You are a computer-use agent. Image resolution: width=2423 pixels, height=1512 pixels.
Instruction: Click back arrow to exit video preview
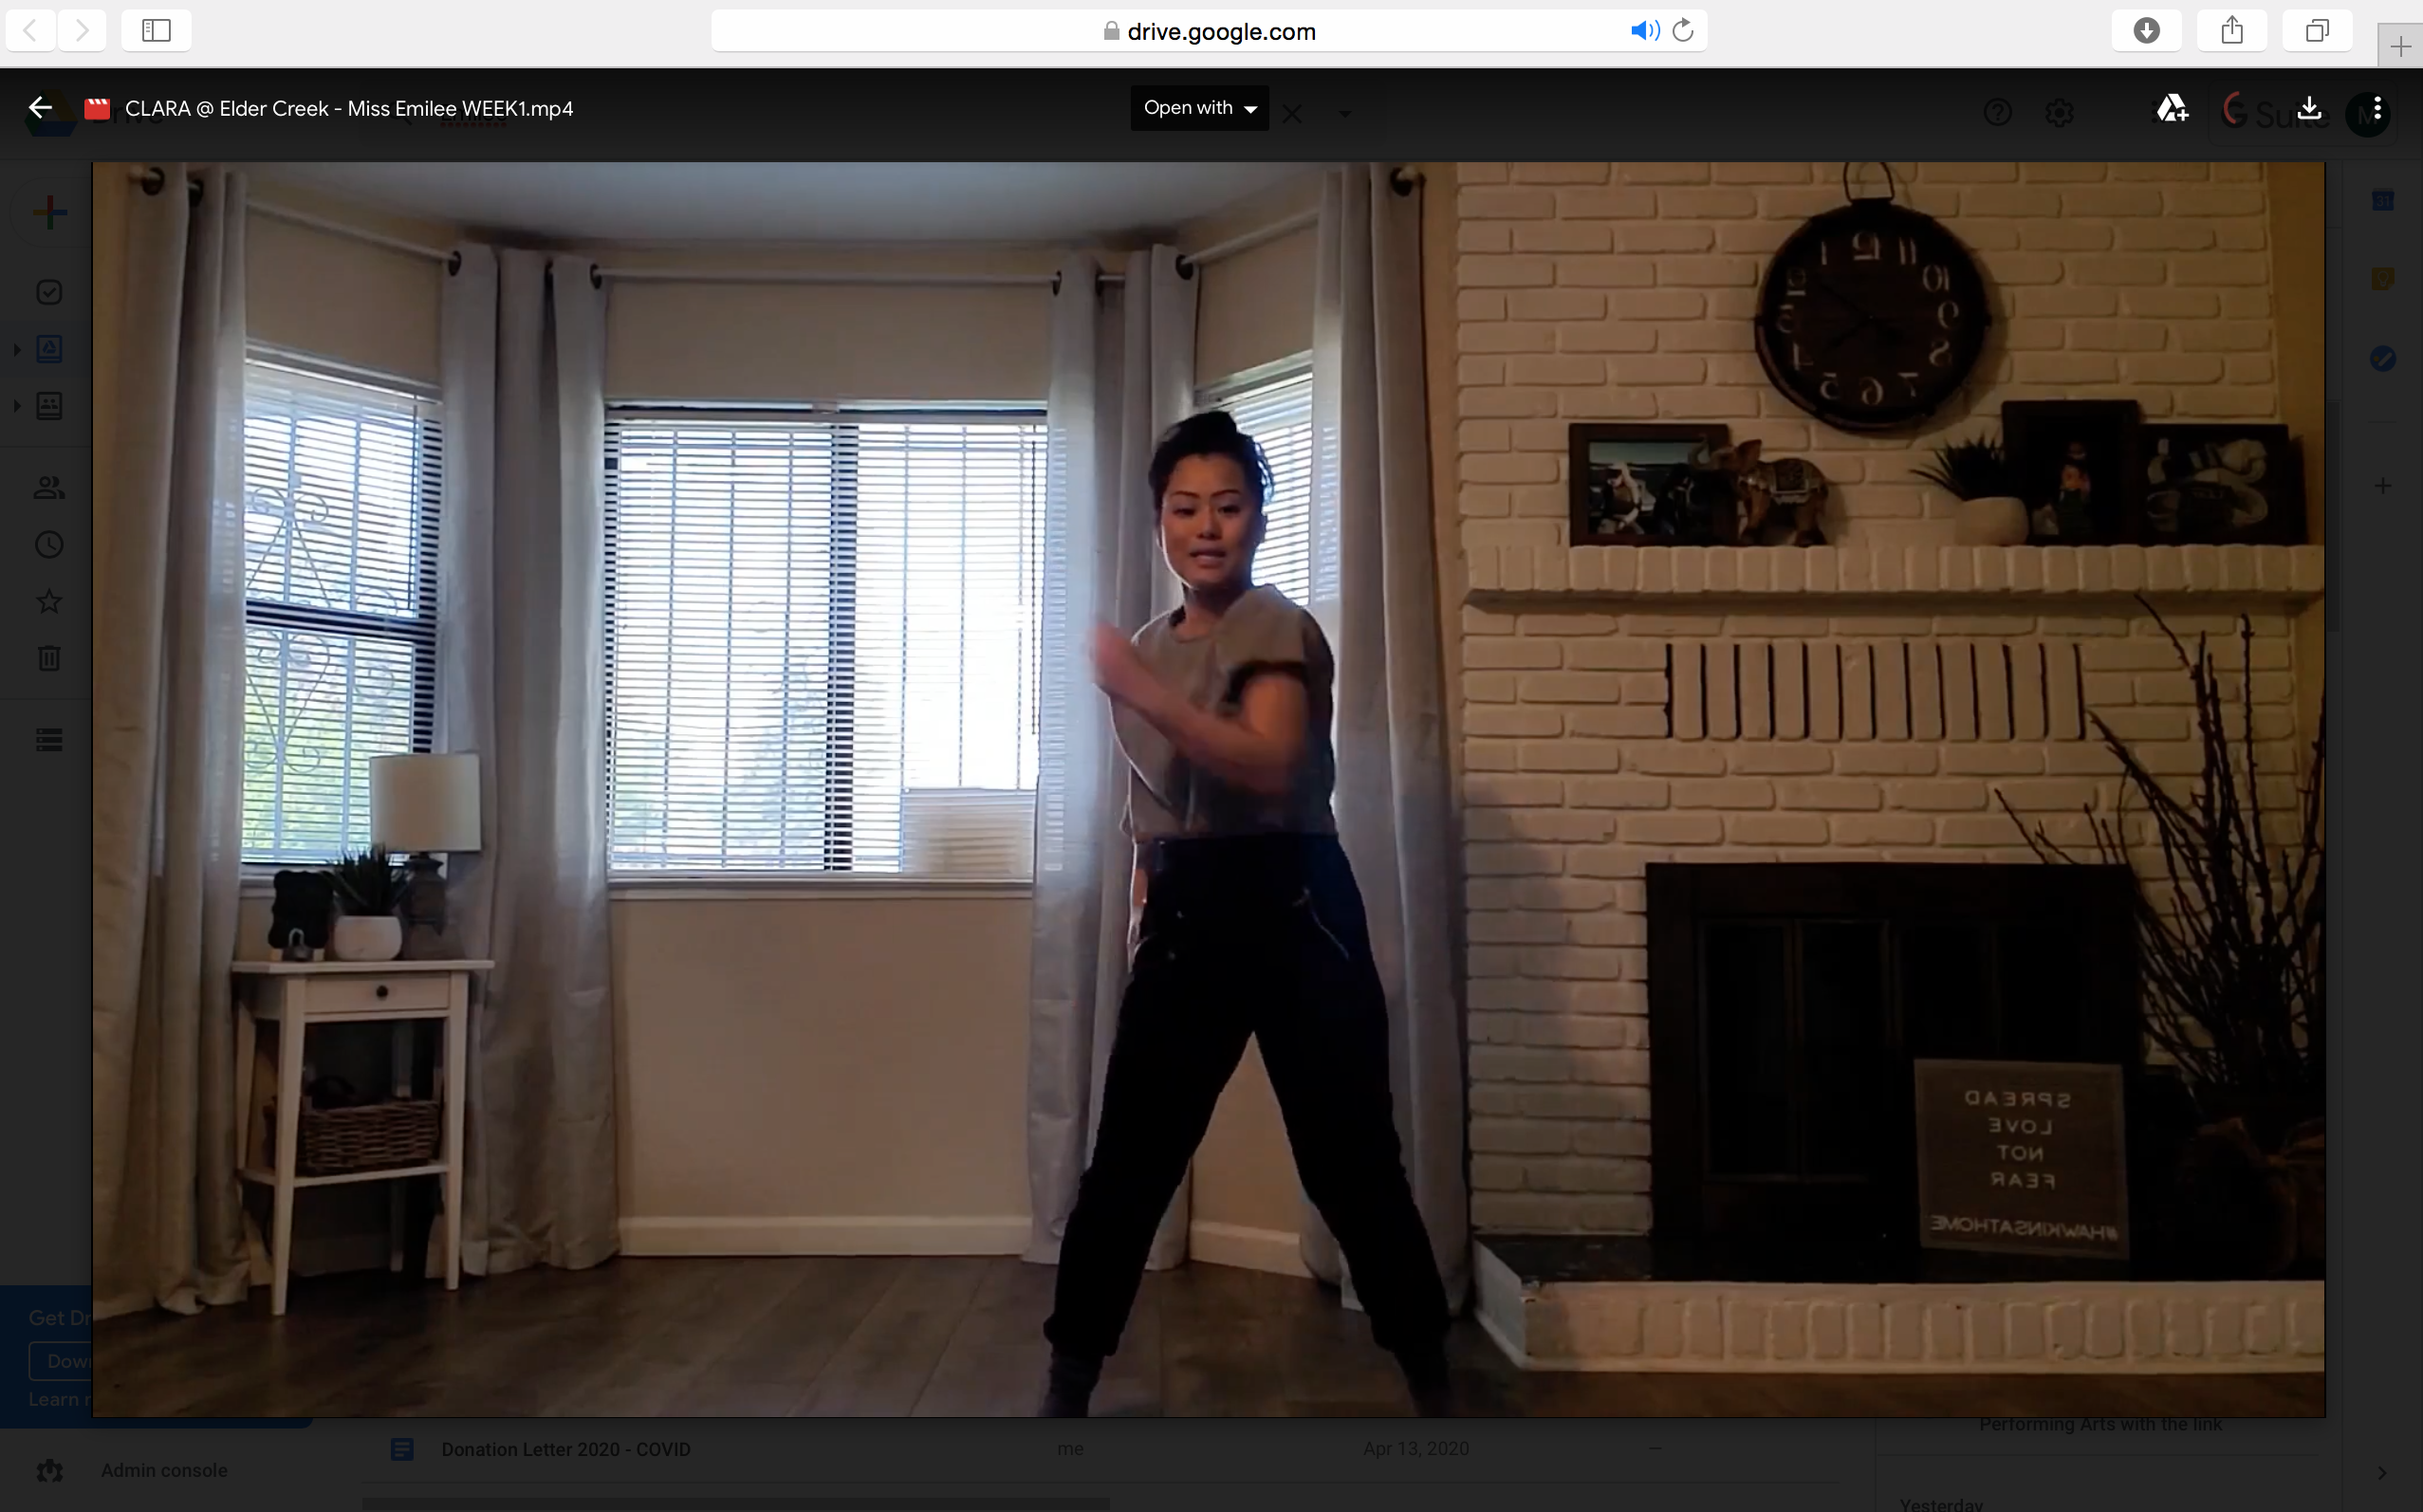point(40,108)
